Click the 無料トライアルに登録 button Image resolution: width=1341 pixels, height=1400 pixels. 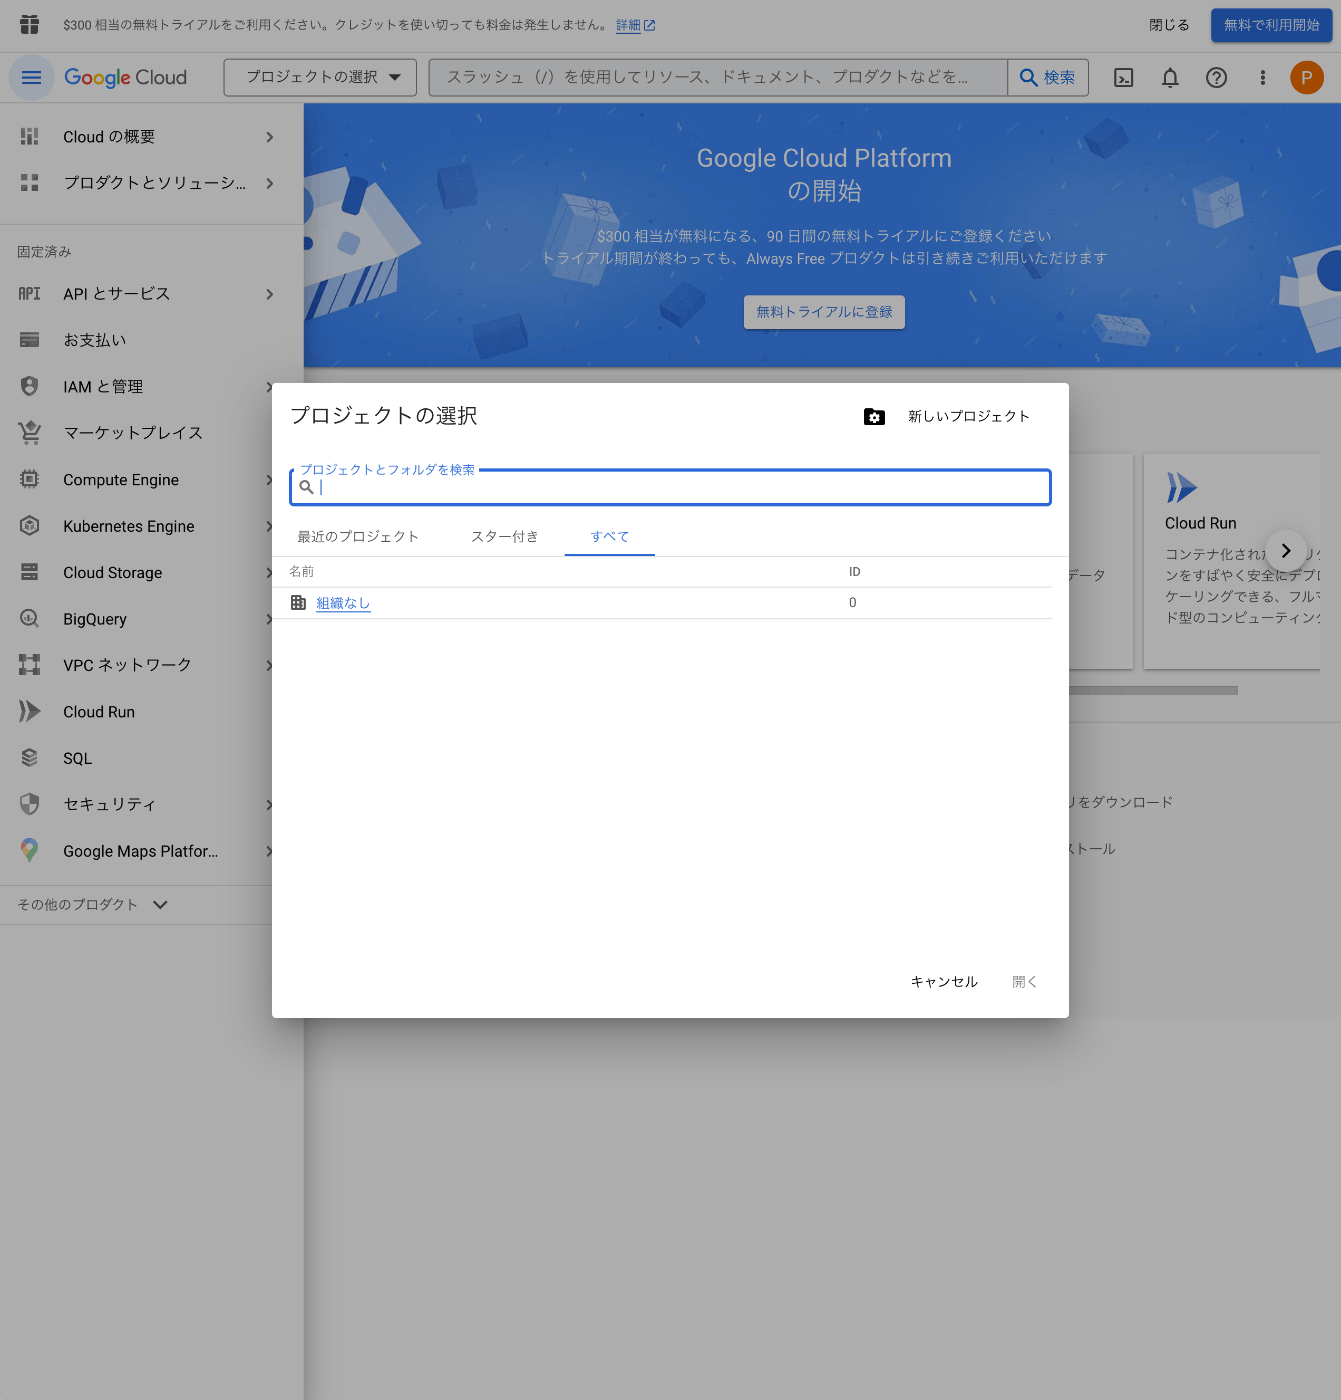[824, 312]
